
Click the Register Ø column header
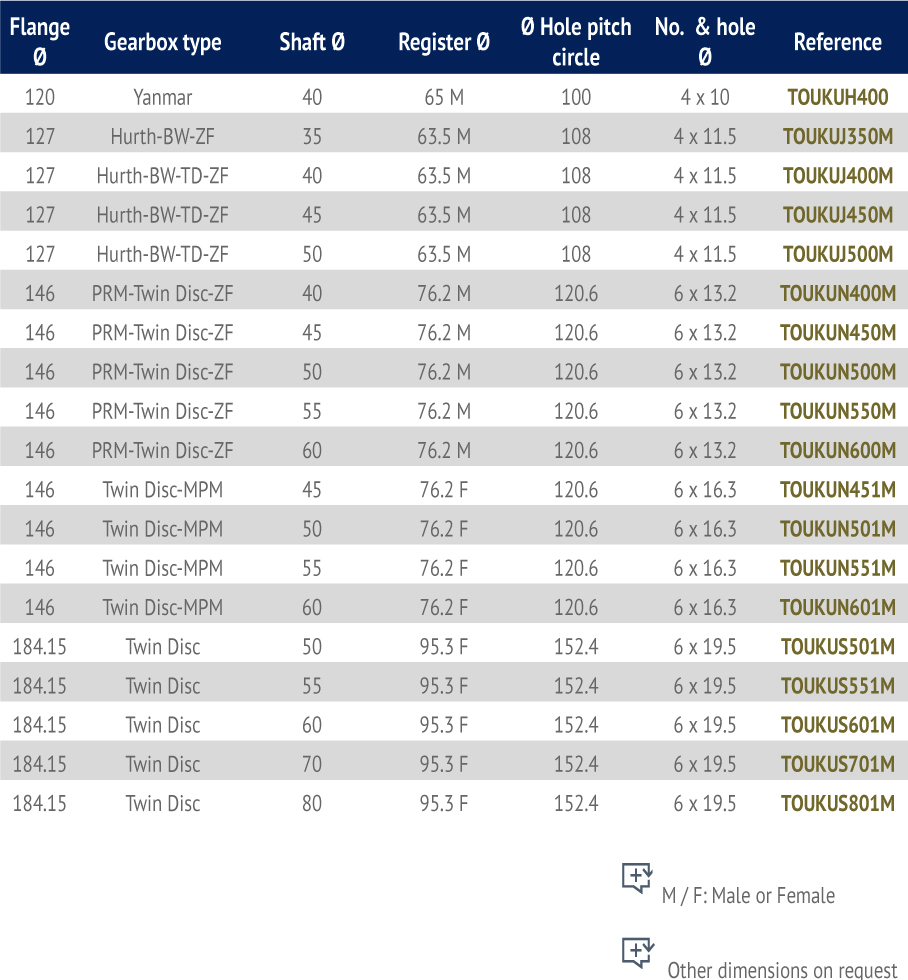point(444,42)
